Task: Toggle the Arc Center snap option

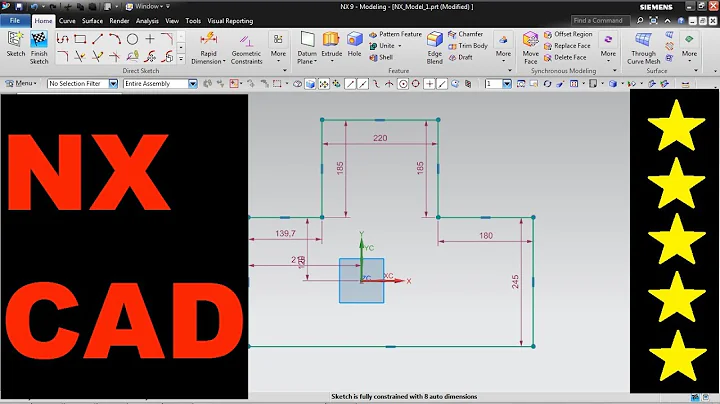Action: tap(403, 84)
